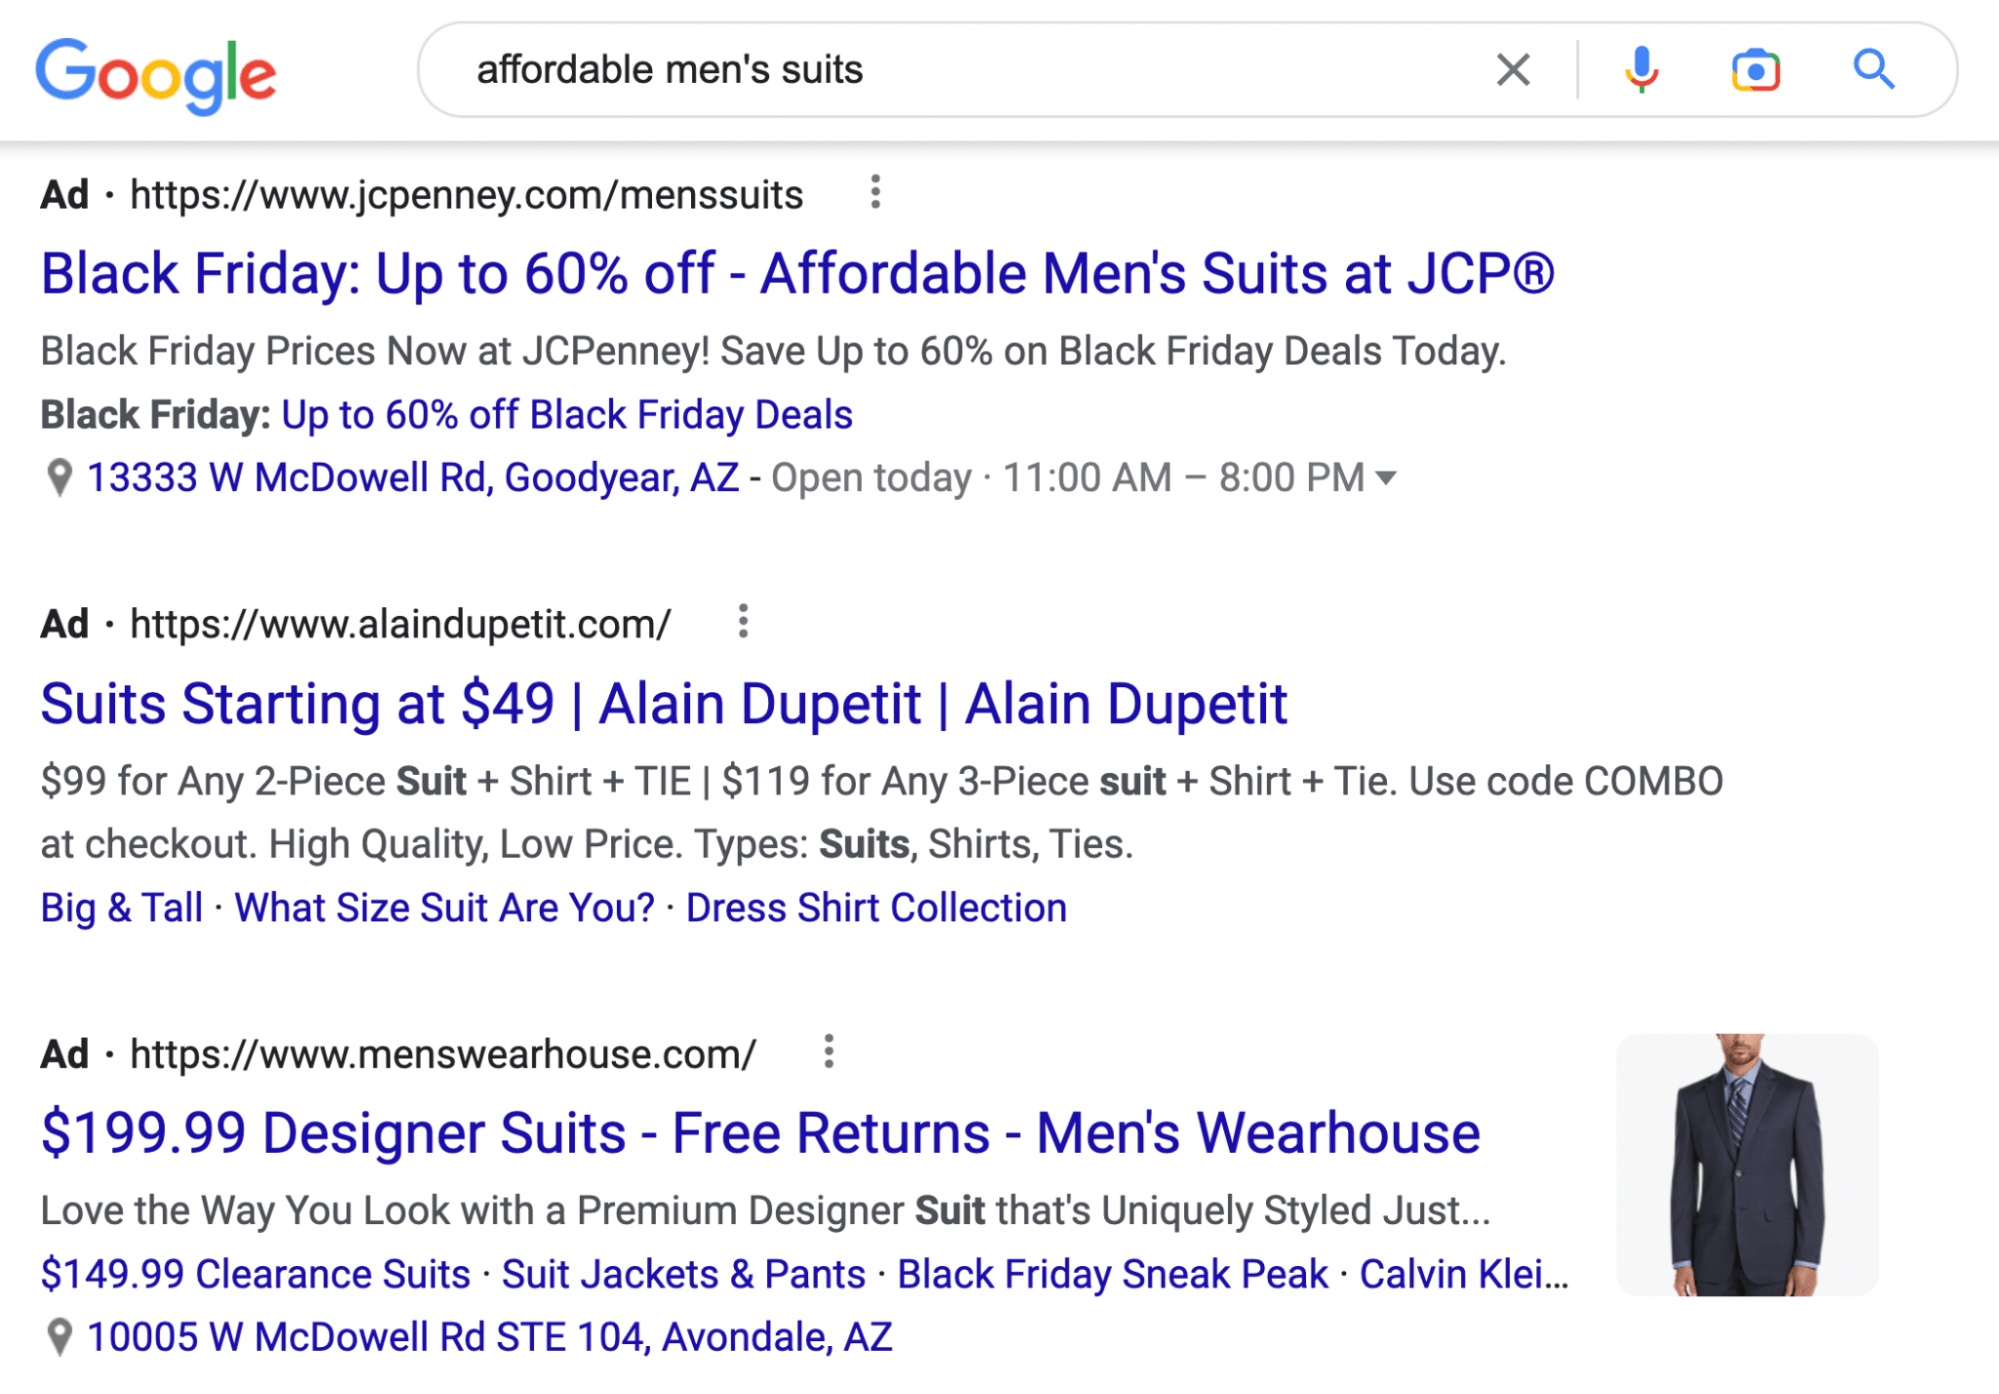Select the Big & Tall sitelink

pyautogui.click(x=120, y=907)
